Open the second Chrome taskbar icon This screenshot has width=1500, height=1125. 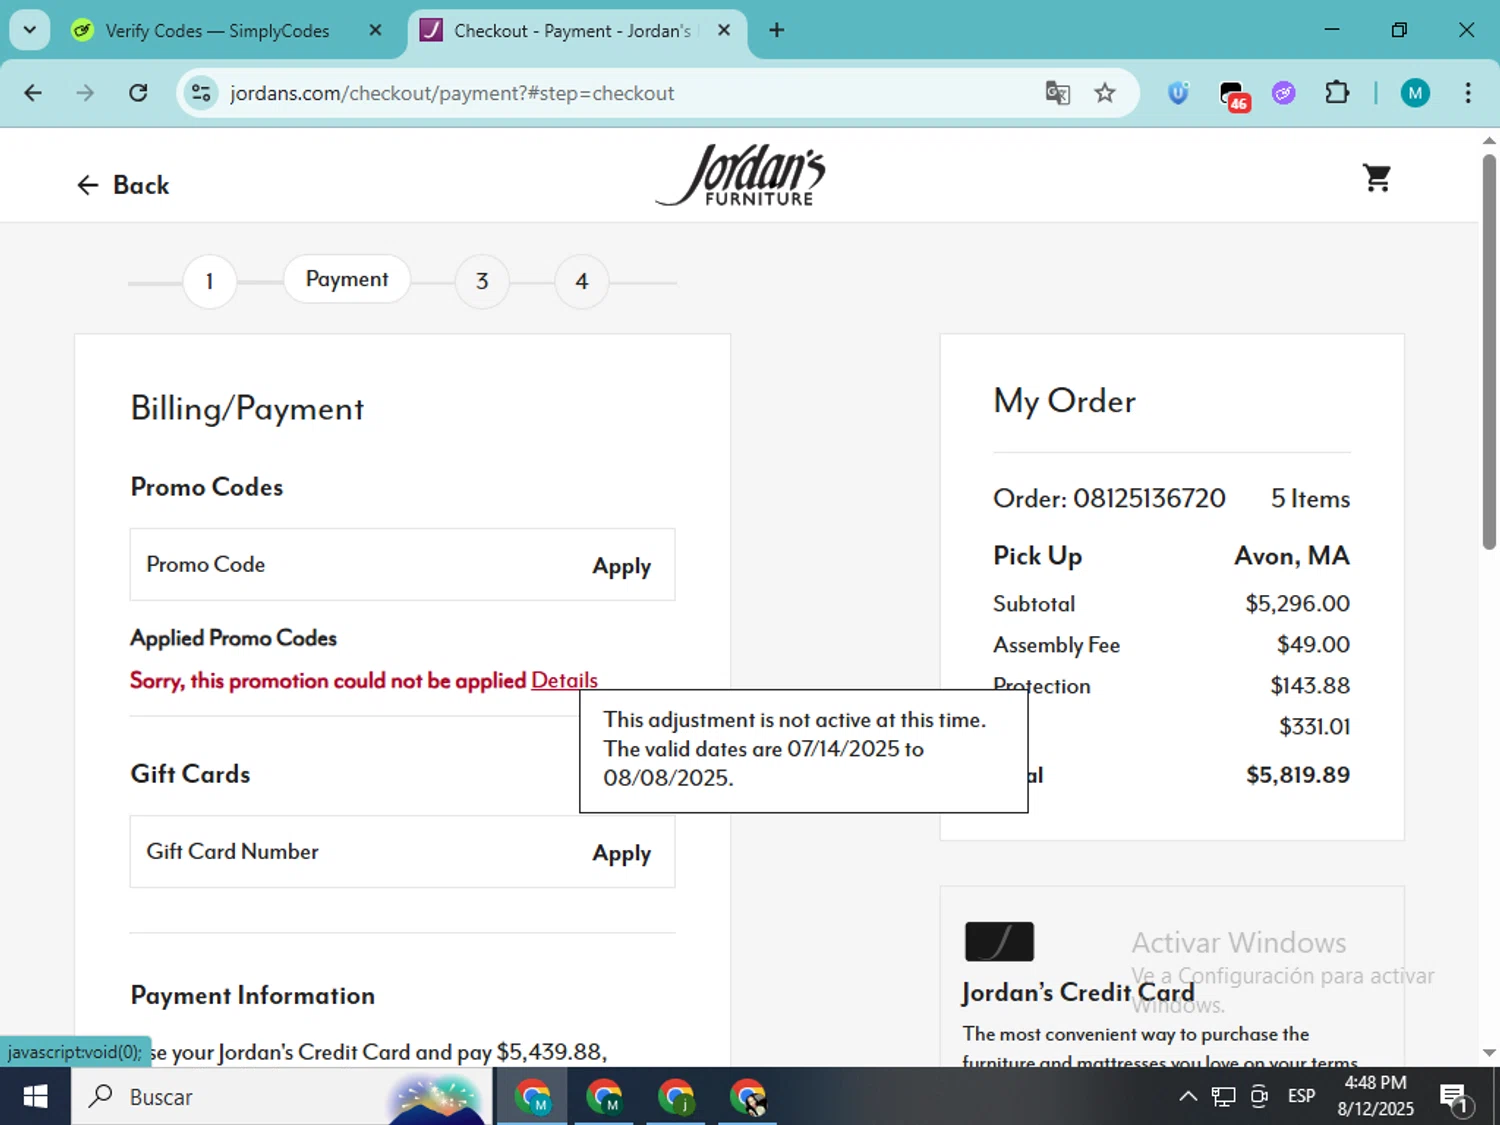[604, 1097]
